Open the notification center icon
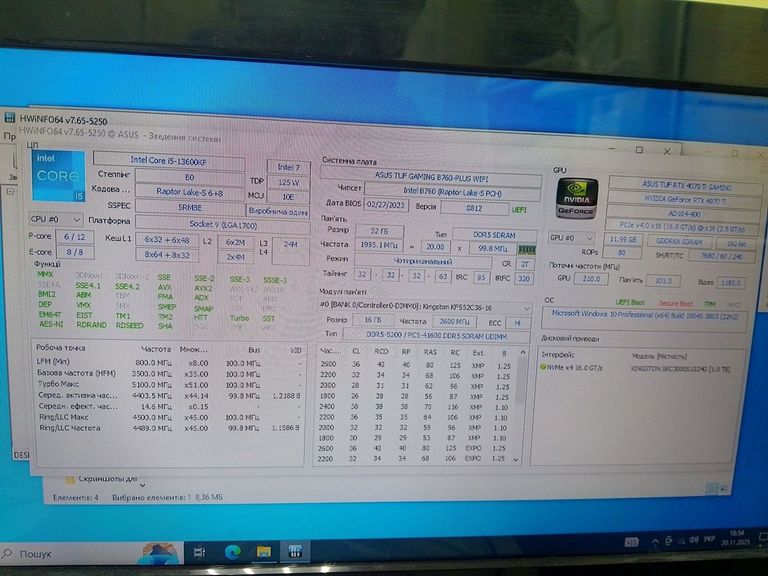 (x=763, y=538)
